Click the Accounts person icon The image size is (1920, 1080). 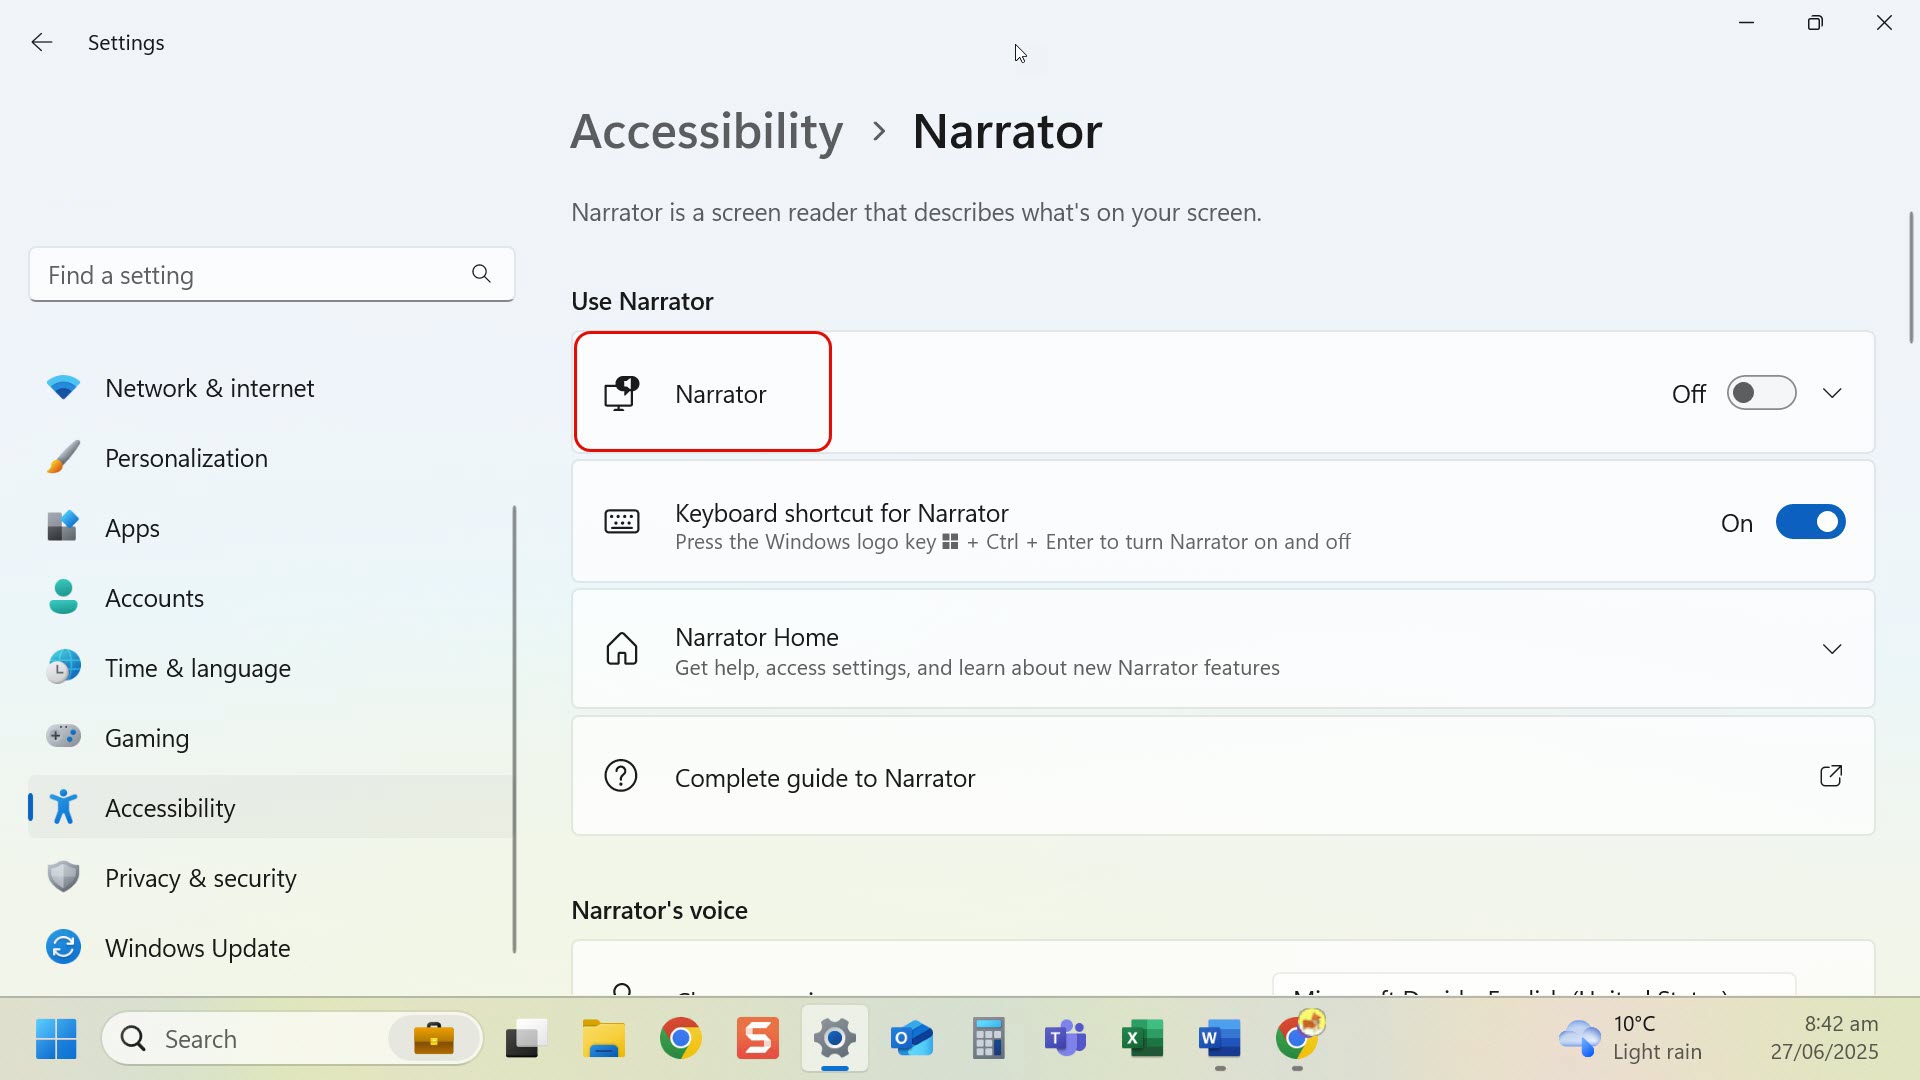[64, 597]
